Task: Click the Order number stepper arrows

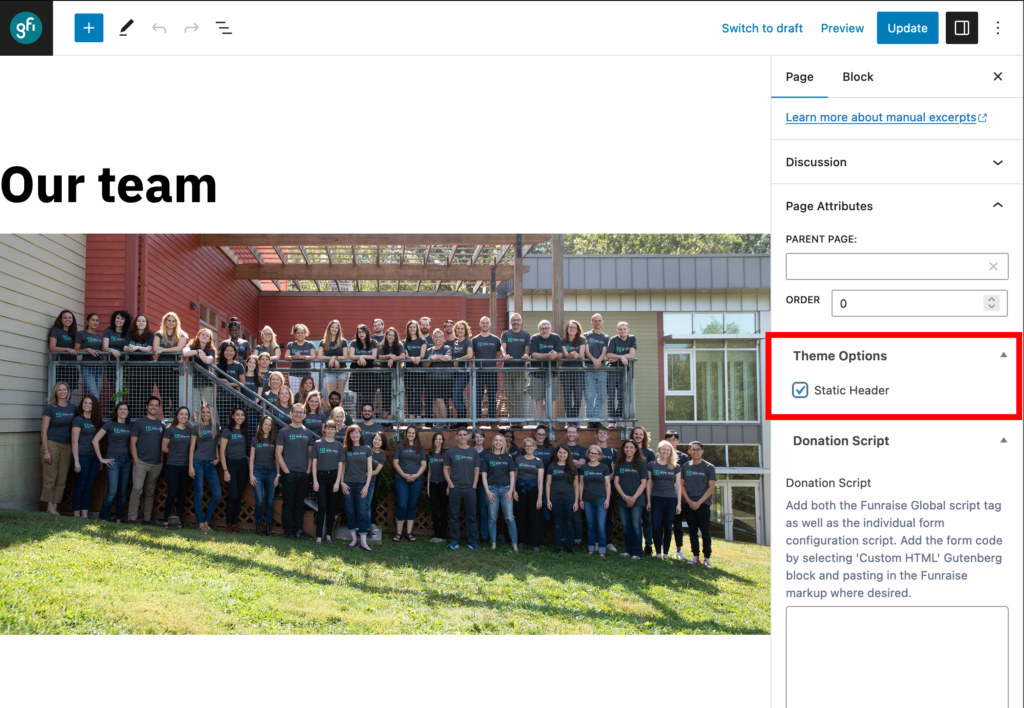Action: tap(991, 302)
